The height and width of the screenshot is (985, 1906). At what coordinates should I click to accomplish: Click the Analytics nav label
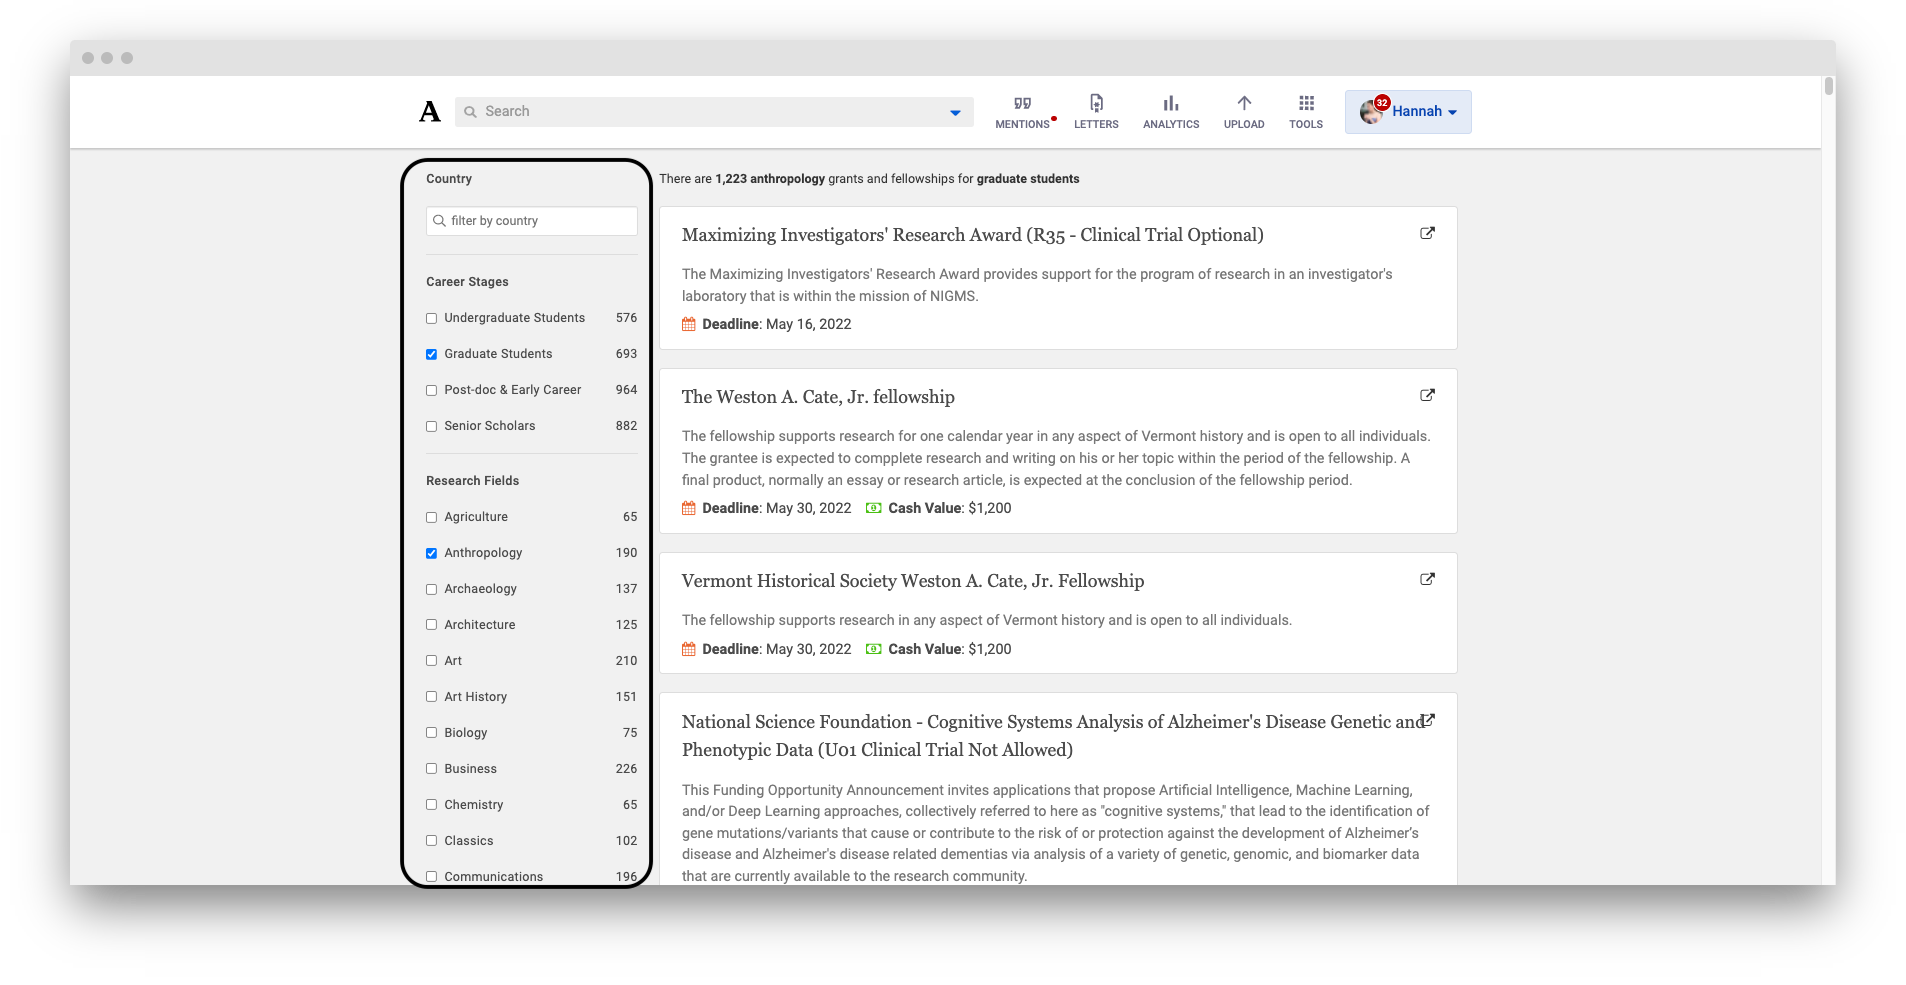coord(1171,124)
